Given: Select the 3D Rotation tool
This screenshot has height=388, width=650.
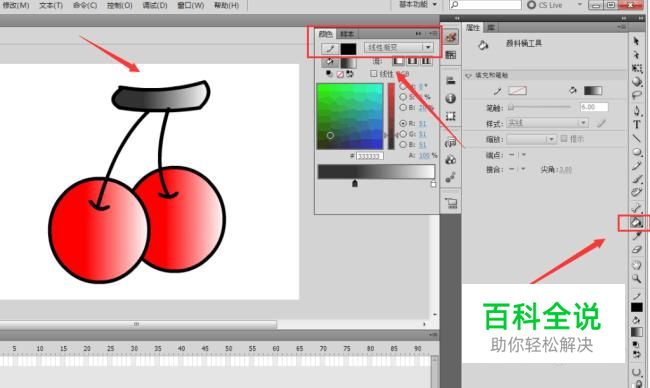Looking at the screenshot, I should 637,82.
